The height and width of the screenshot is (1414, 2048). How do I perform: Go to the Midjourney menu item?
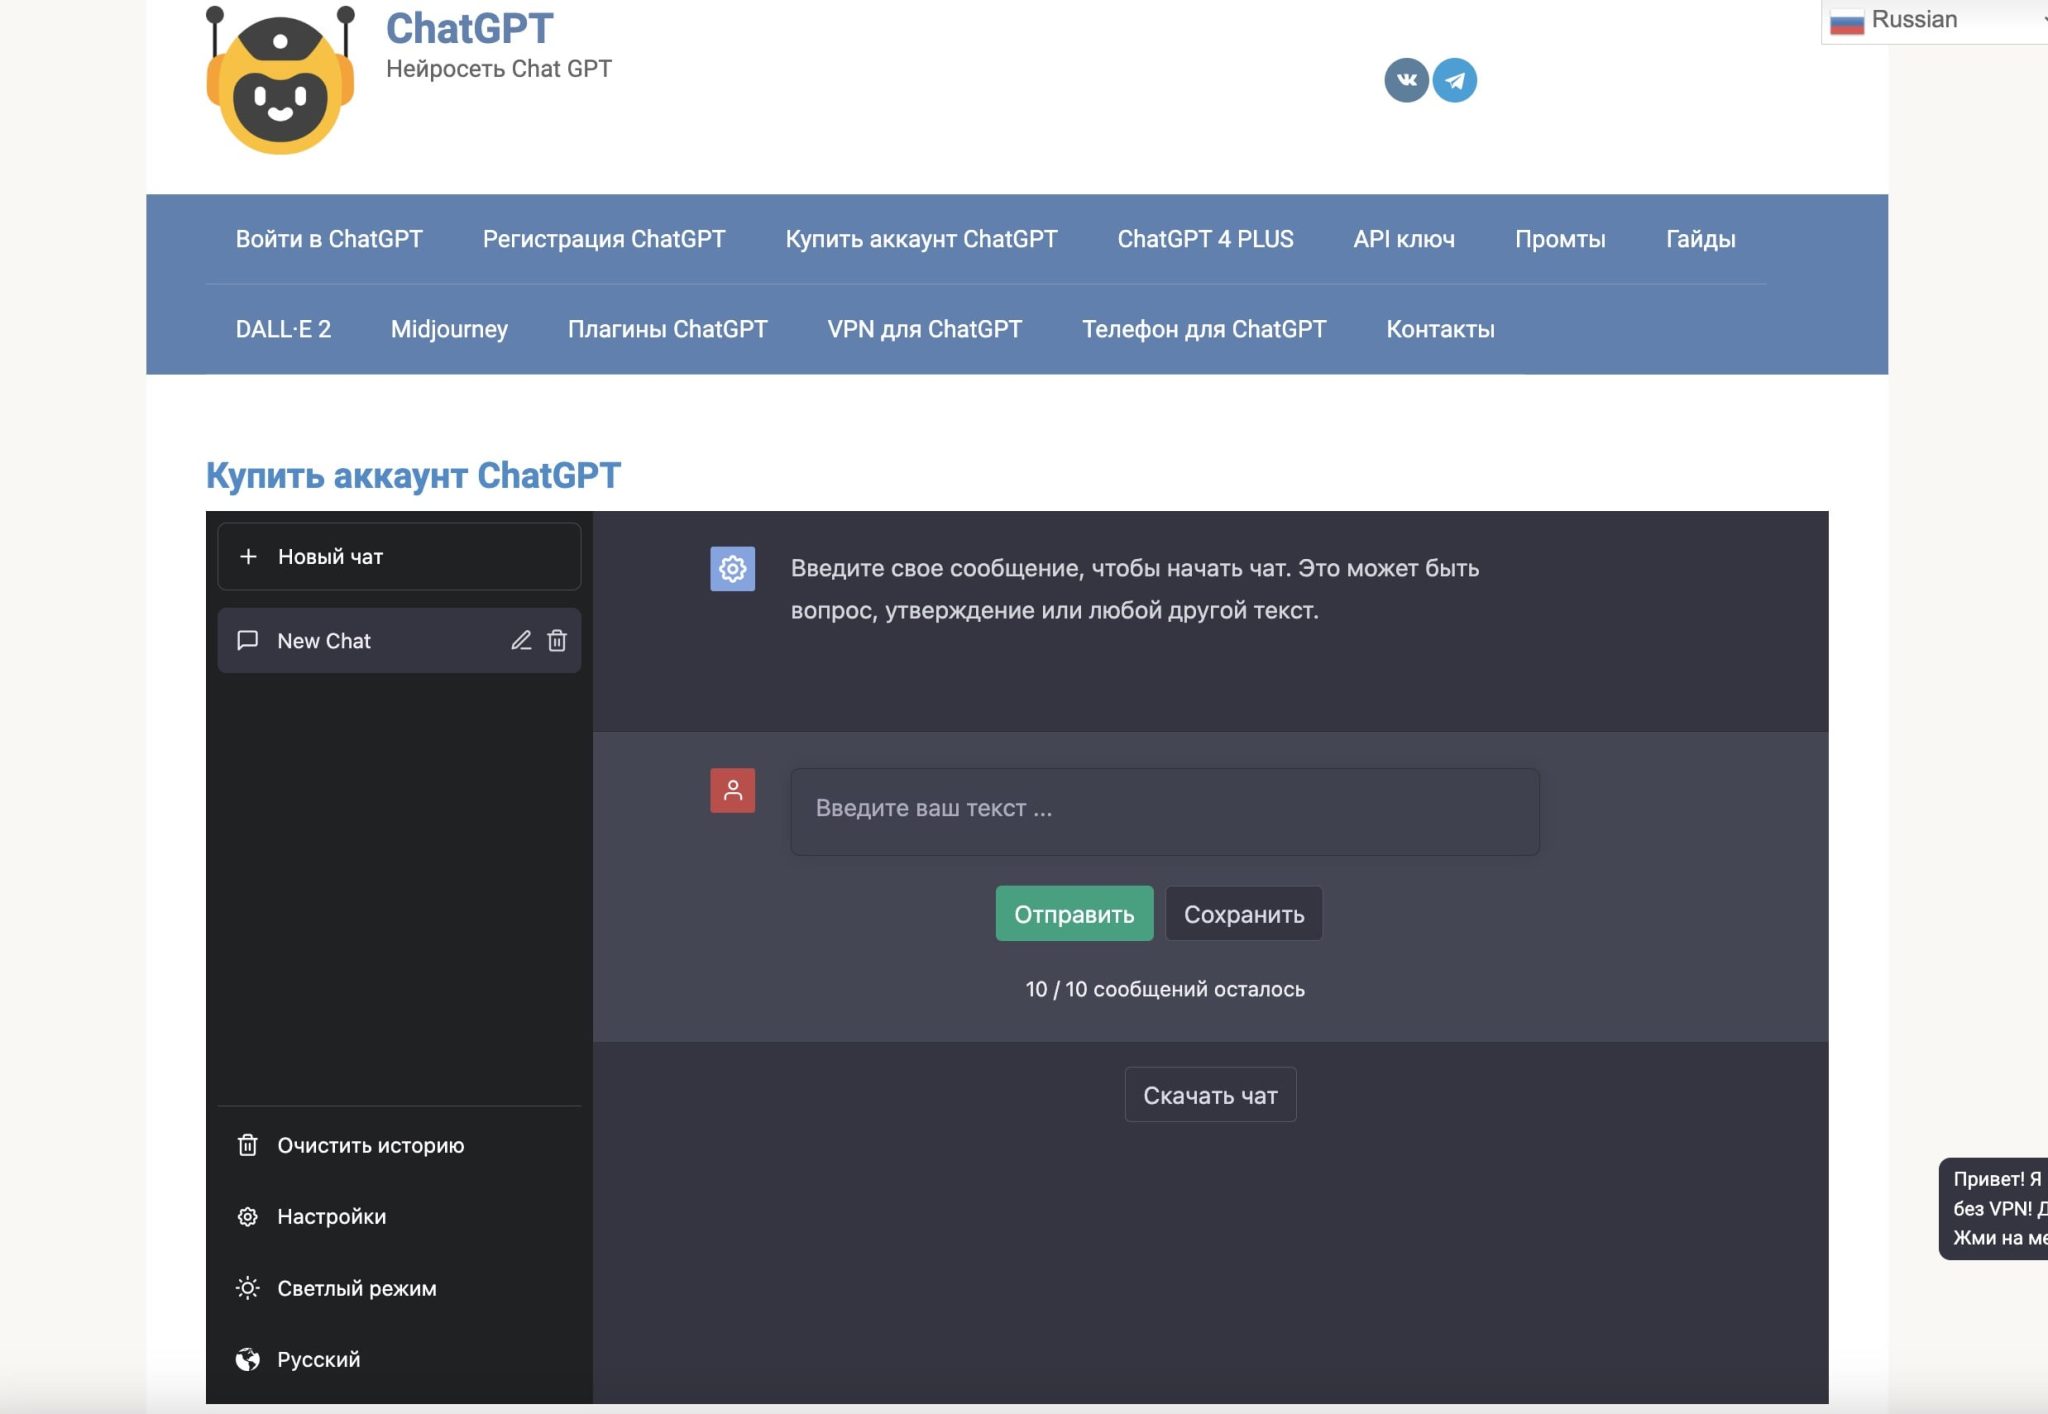point(449,329)
